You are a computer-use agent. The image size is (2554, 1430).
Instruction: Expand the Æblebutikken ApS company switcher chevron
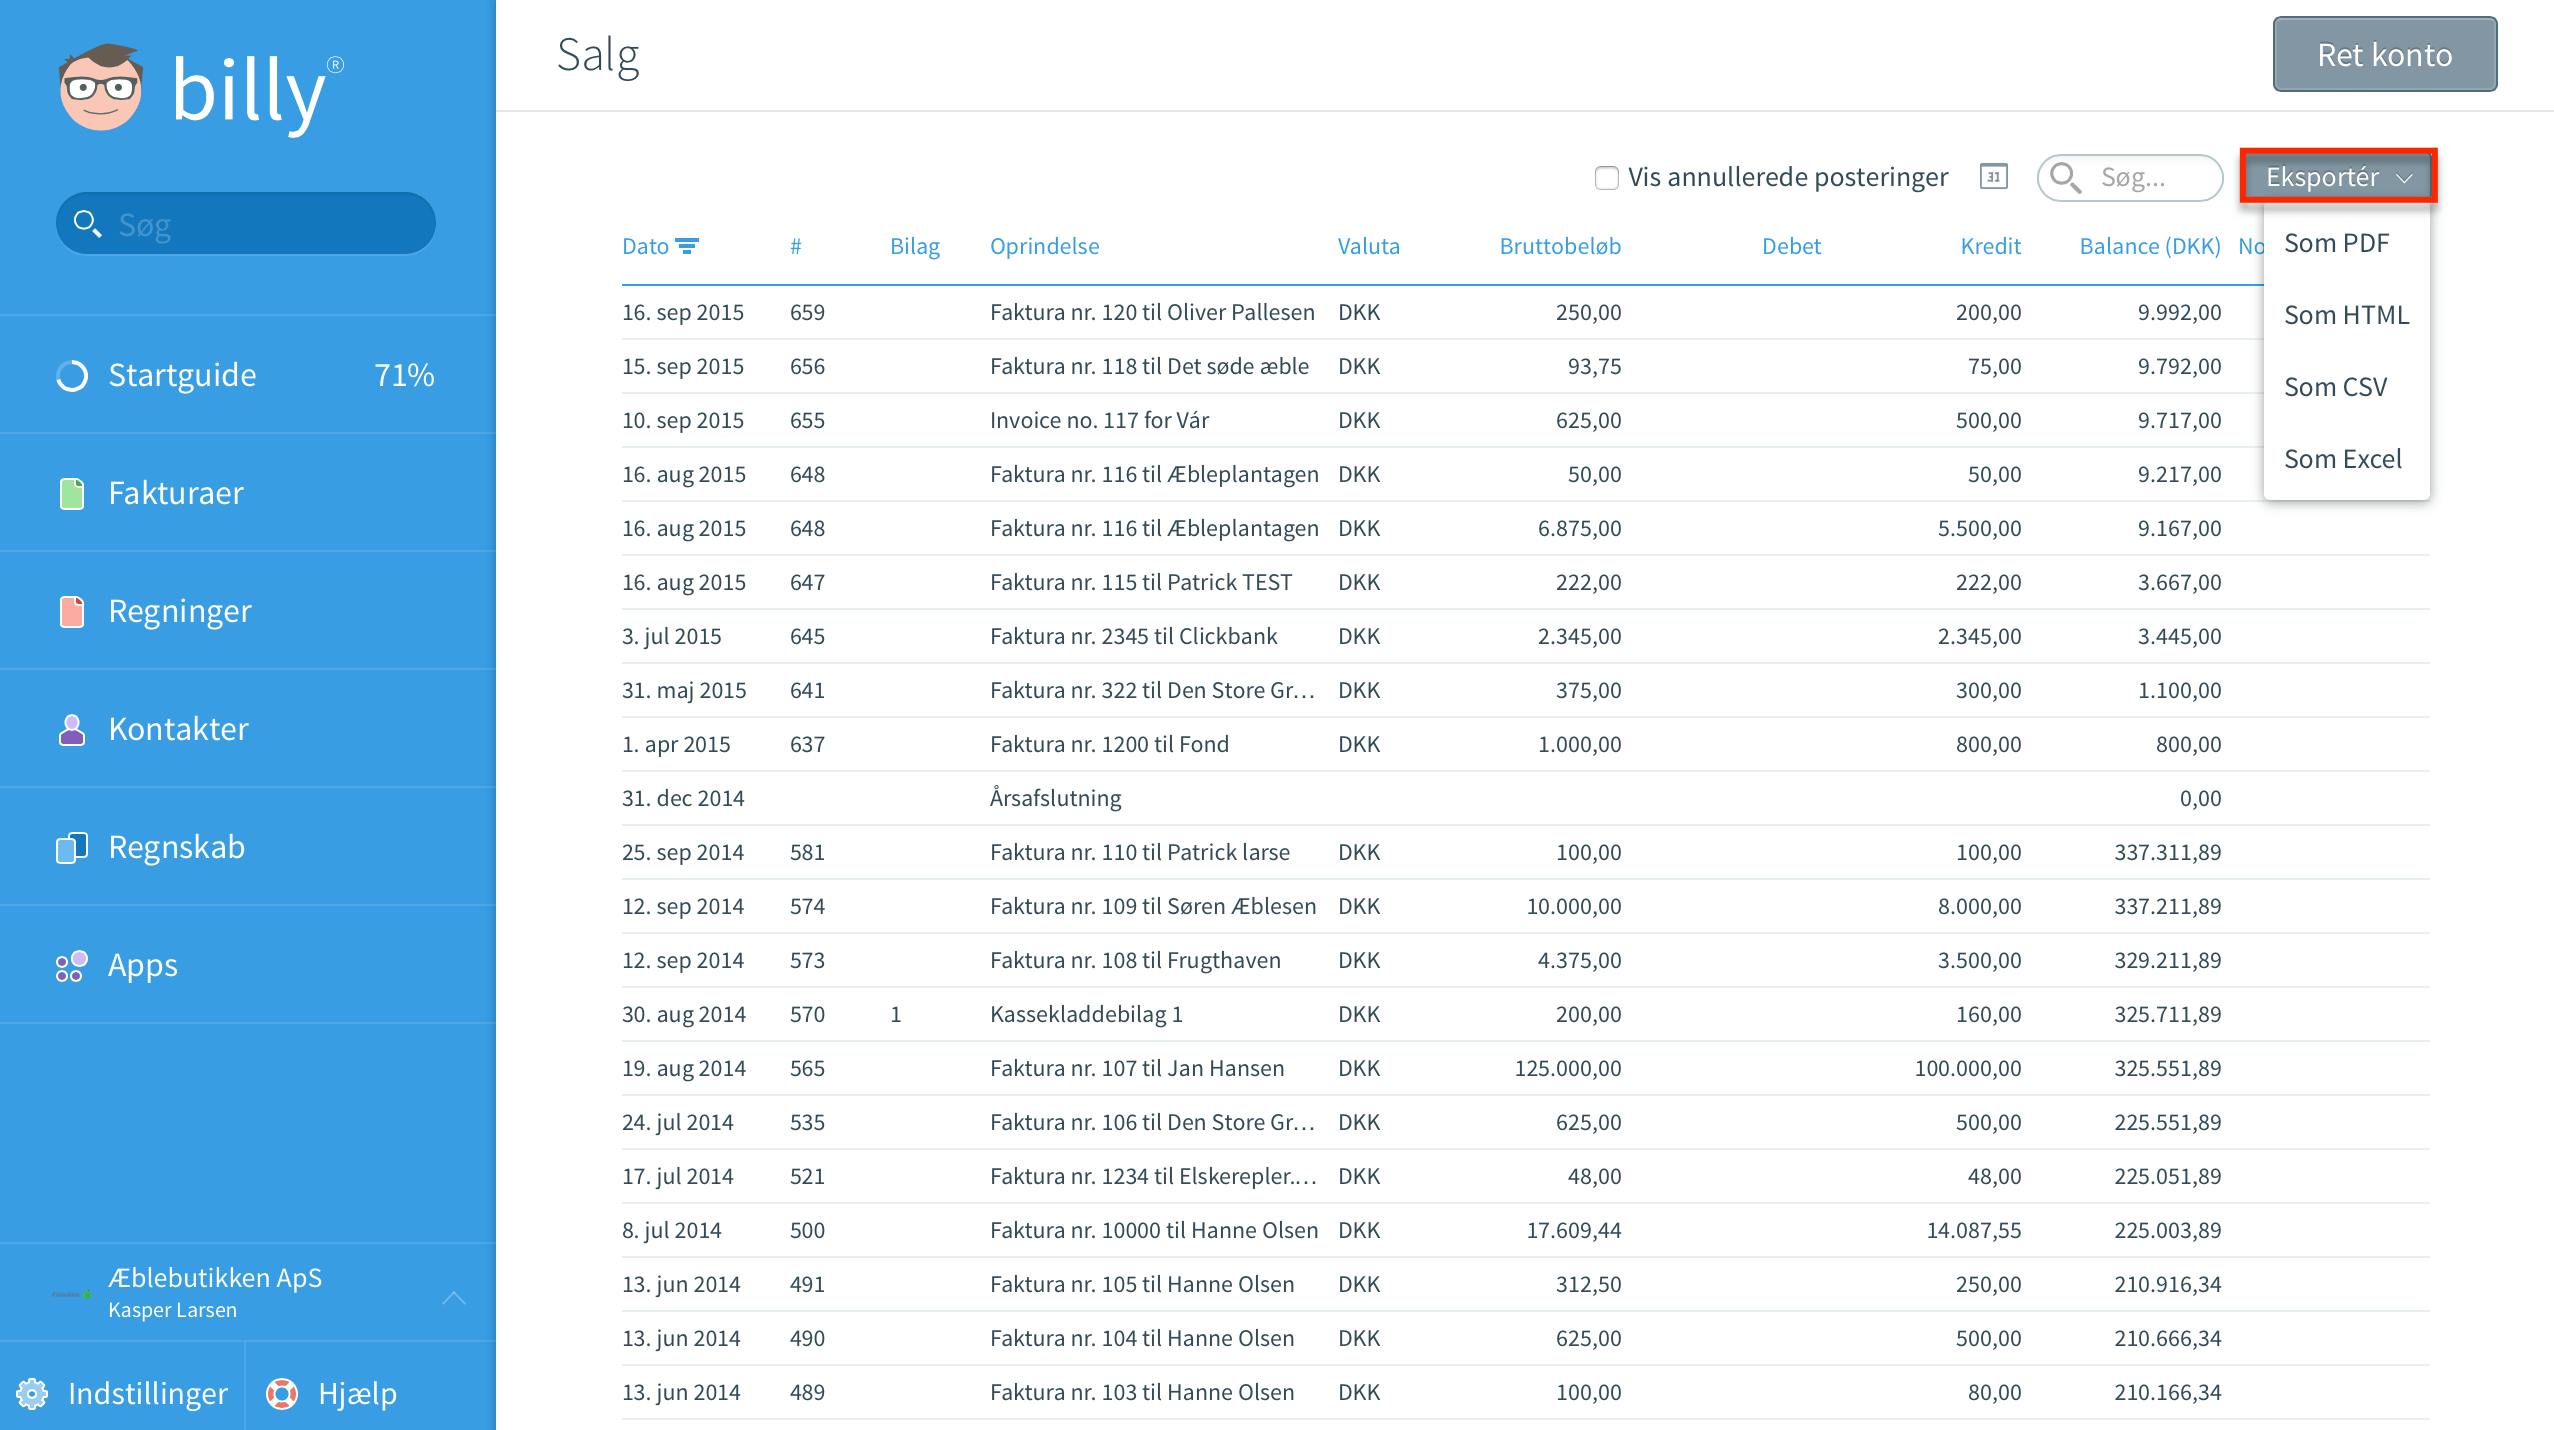click(x=454, y=1297)
